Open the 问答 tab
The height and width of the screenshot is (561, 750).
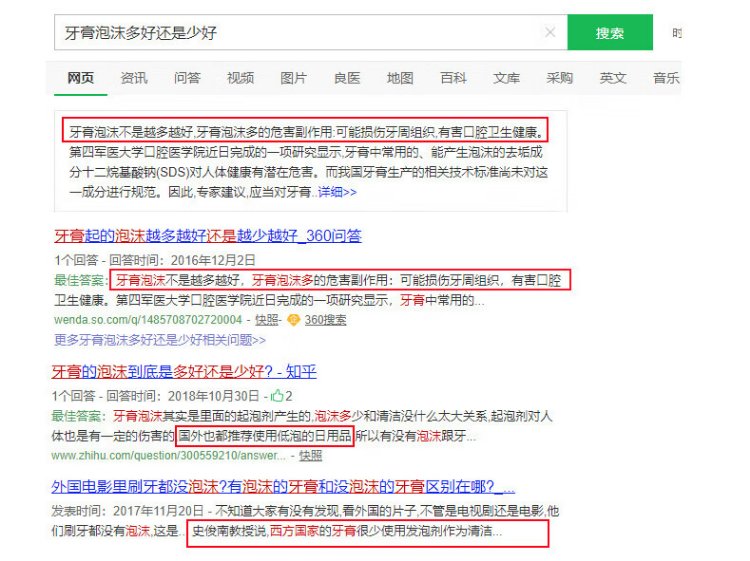187,79
